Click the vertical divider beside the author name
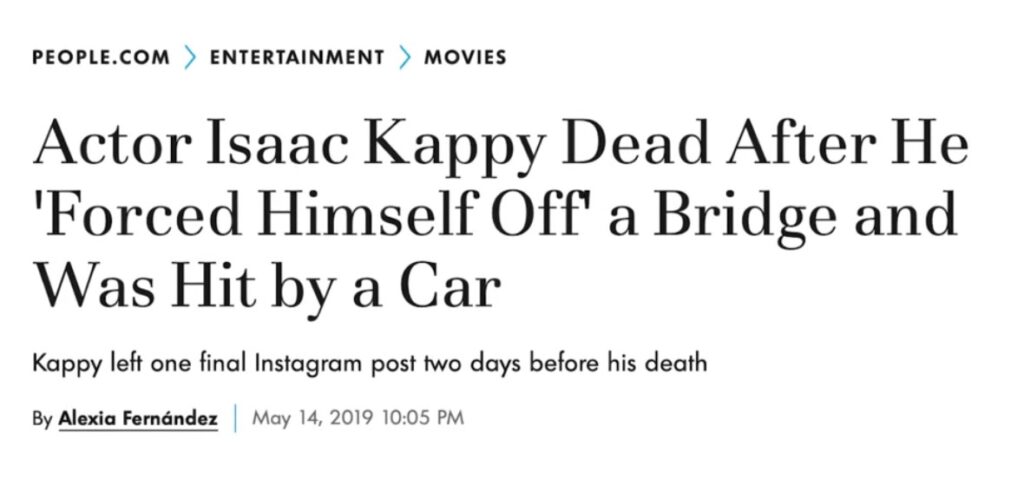 235,418
